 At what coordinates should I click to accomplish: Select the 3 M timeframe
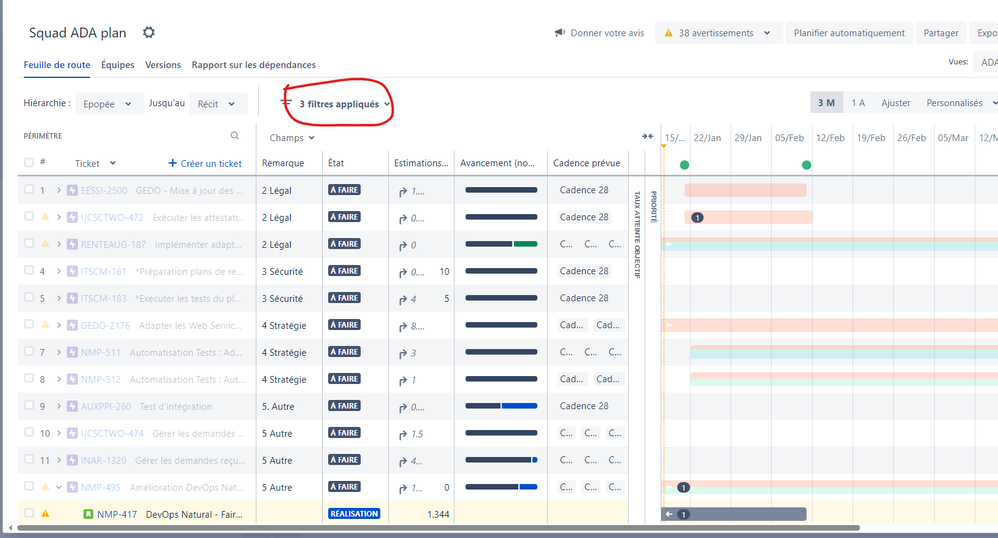(826, 103)
